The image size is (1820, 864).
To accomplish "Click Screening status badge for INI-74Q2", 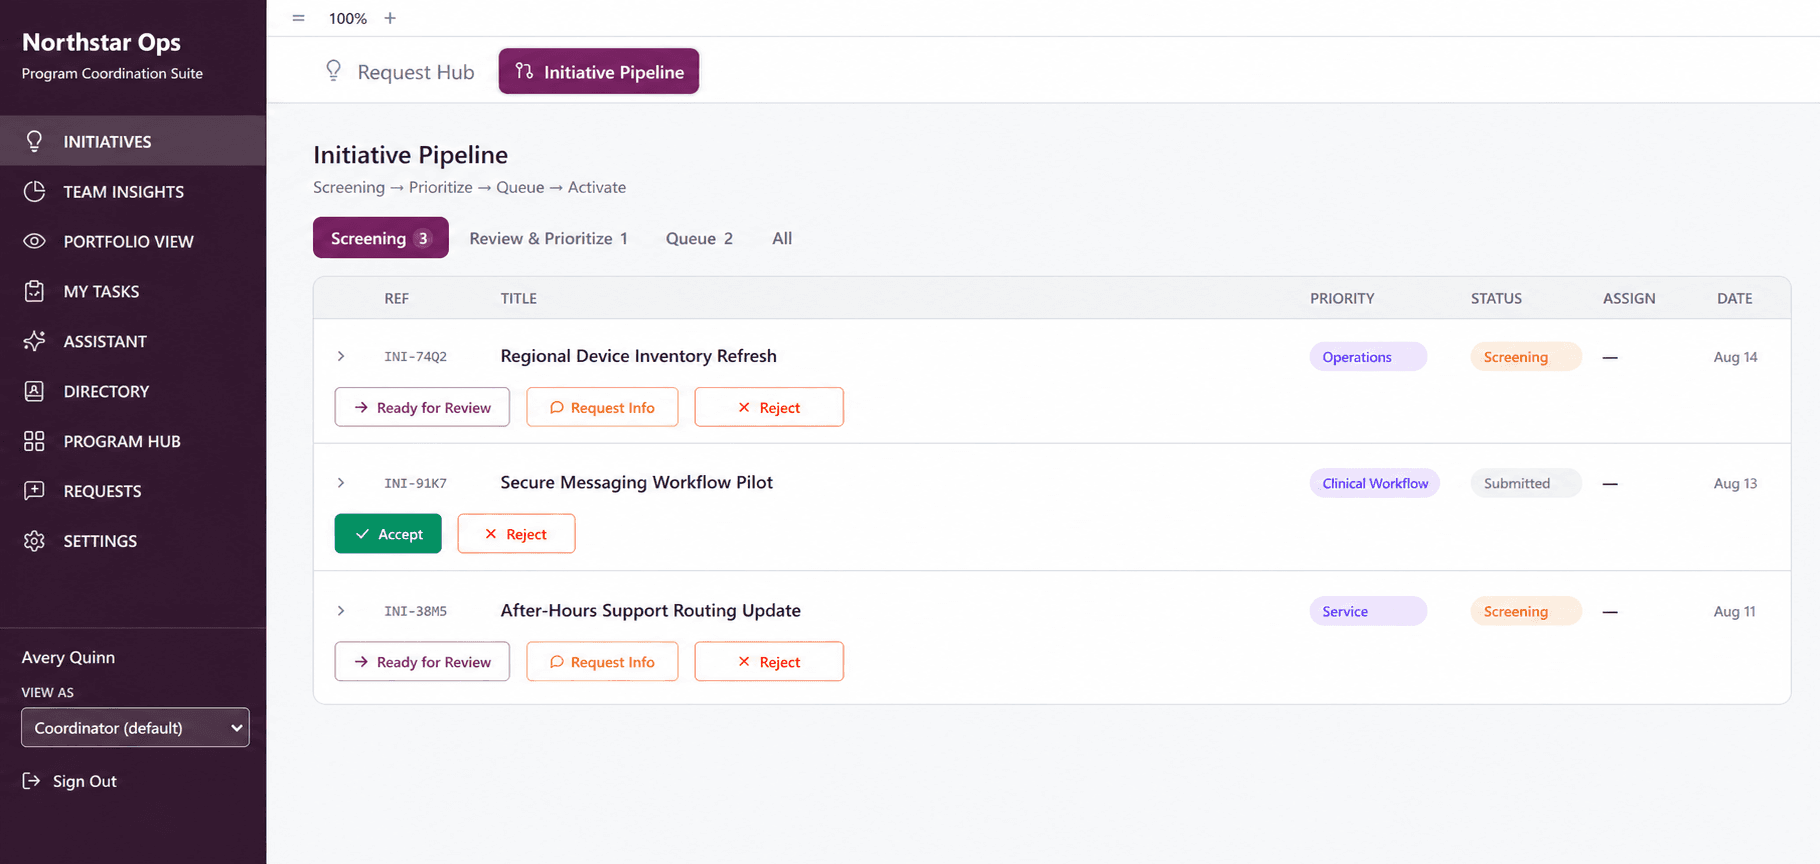I will coord(1526,357).
